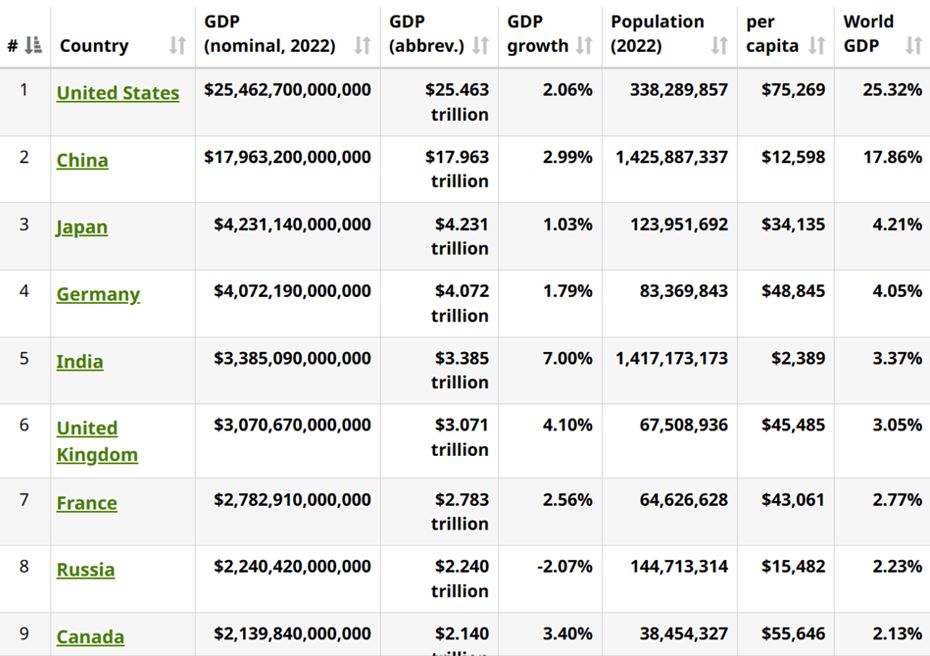Image resolution: width=930 pixels, height=656 pixels.
Task: Click the India link
Action: tap(80, 361)
